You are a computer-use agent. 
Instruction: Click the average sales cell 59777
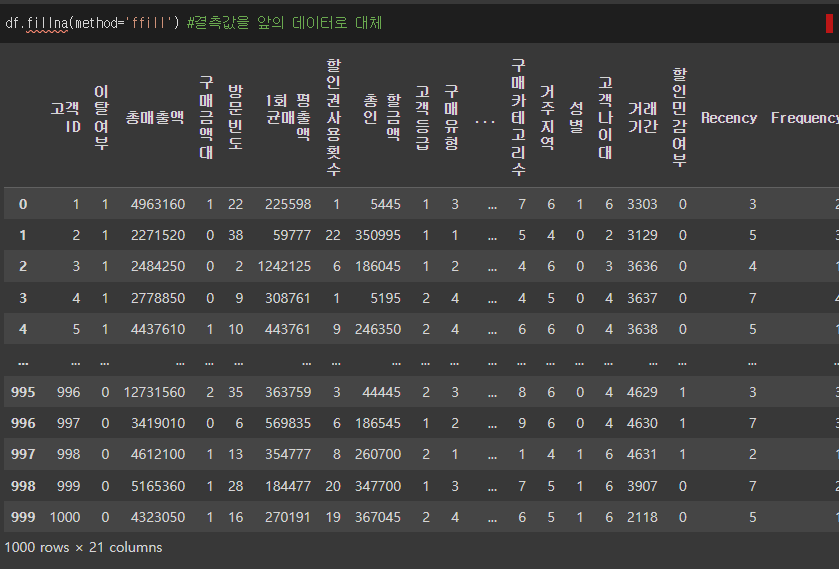click(292, 235)
